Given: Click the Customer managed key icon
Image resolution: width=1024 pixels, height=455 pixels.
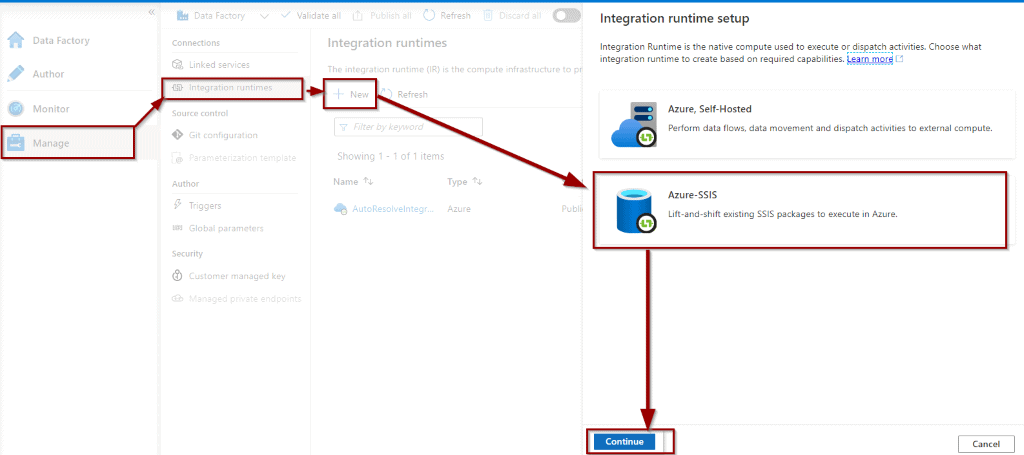Looking at the screenshot, I should pyautogui.click(x=177, y=275).
